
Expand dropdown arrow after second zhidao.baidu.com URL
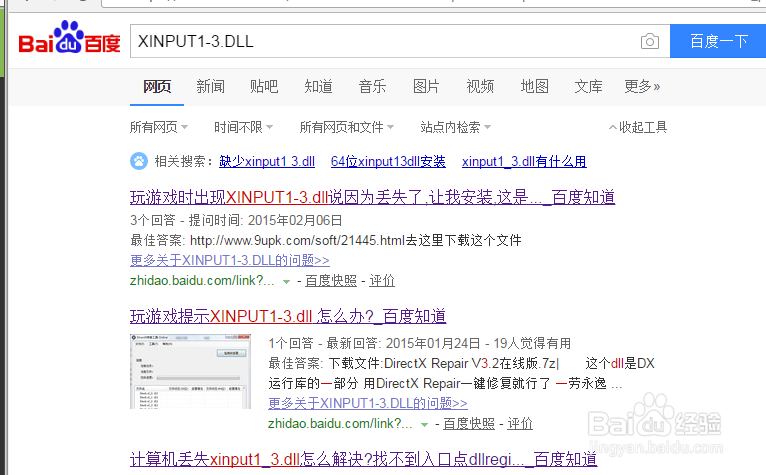(425, 424)
